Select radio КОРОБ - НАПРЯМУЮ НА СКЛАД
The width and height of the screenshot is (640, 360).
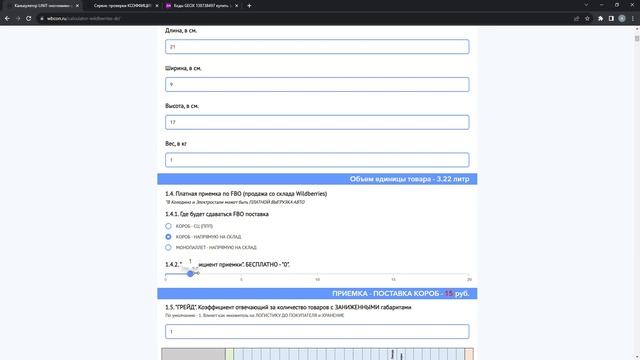pyautogui.click(x=168, y=237)
